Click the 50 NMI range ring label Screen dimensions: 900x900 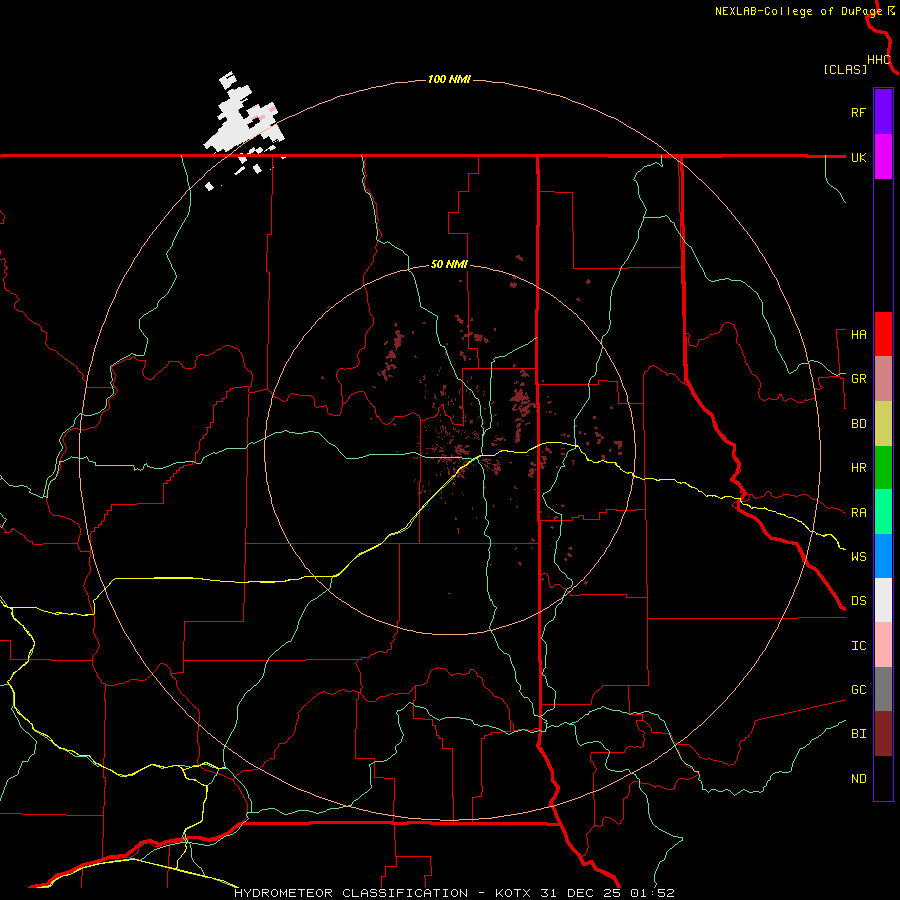[x=449, y=264]
